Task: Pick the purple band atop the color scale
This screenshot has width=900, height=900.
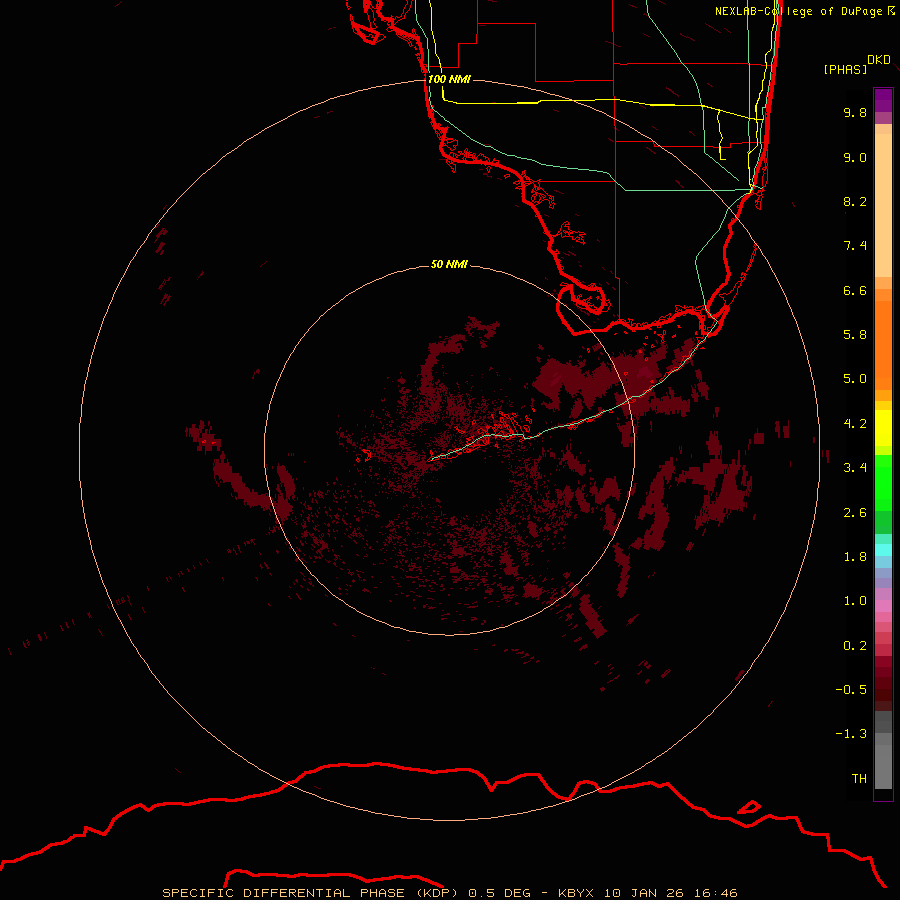Action: (883, 100)
